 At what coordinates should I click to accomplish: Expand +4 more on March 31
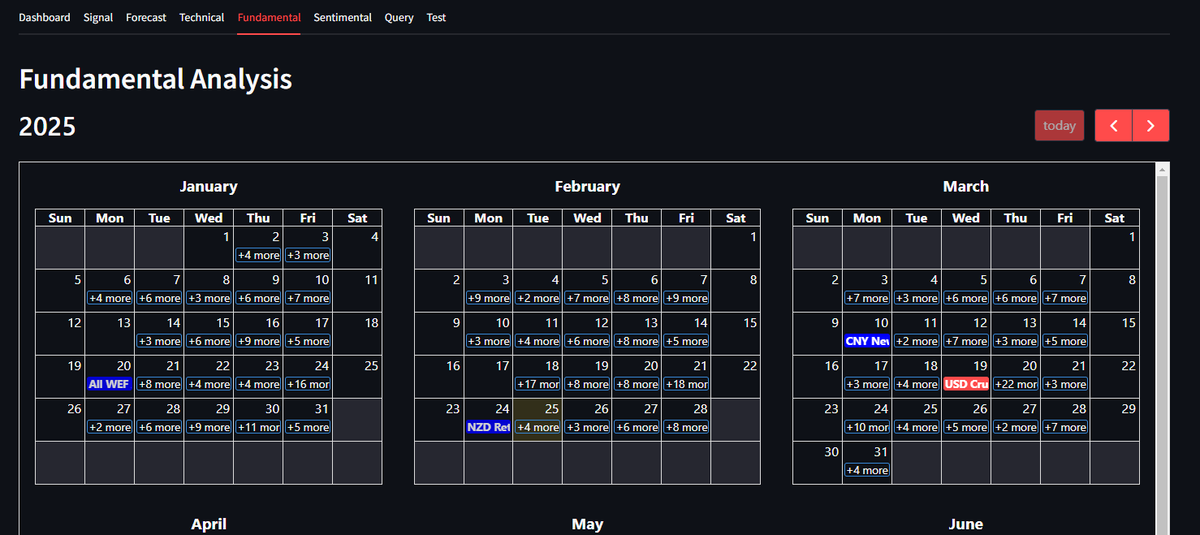[x=867, y=470]
